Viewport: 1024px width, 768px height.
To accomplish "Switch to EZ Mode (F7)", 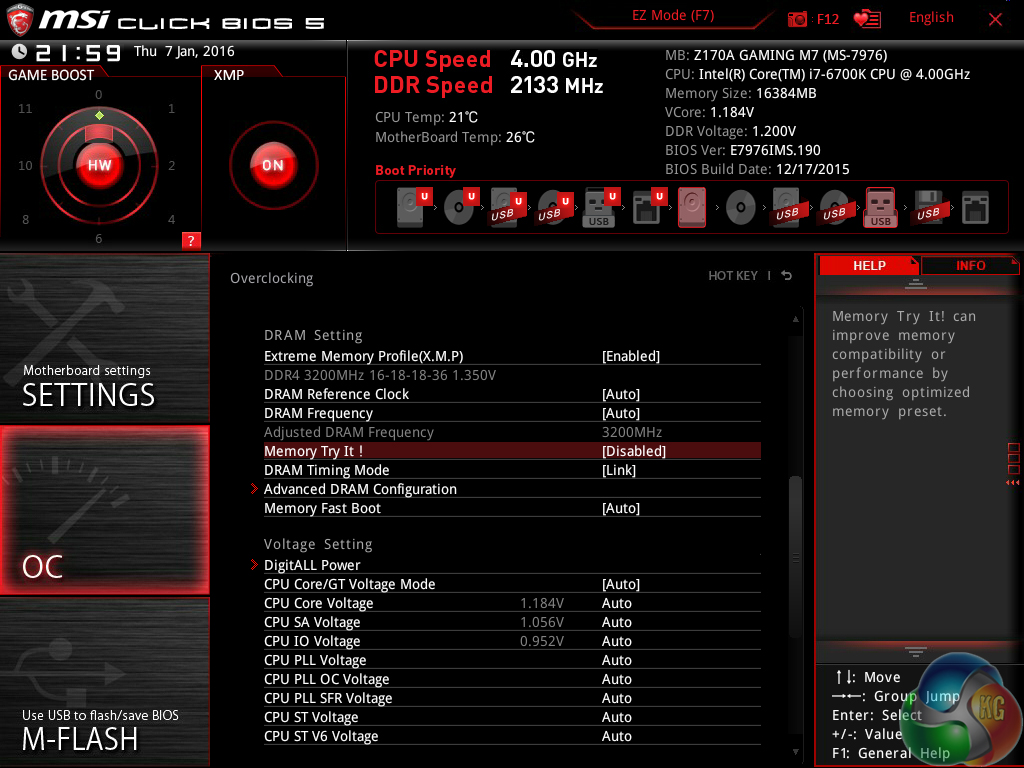I will tap(673, 16).
